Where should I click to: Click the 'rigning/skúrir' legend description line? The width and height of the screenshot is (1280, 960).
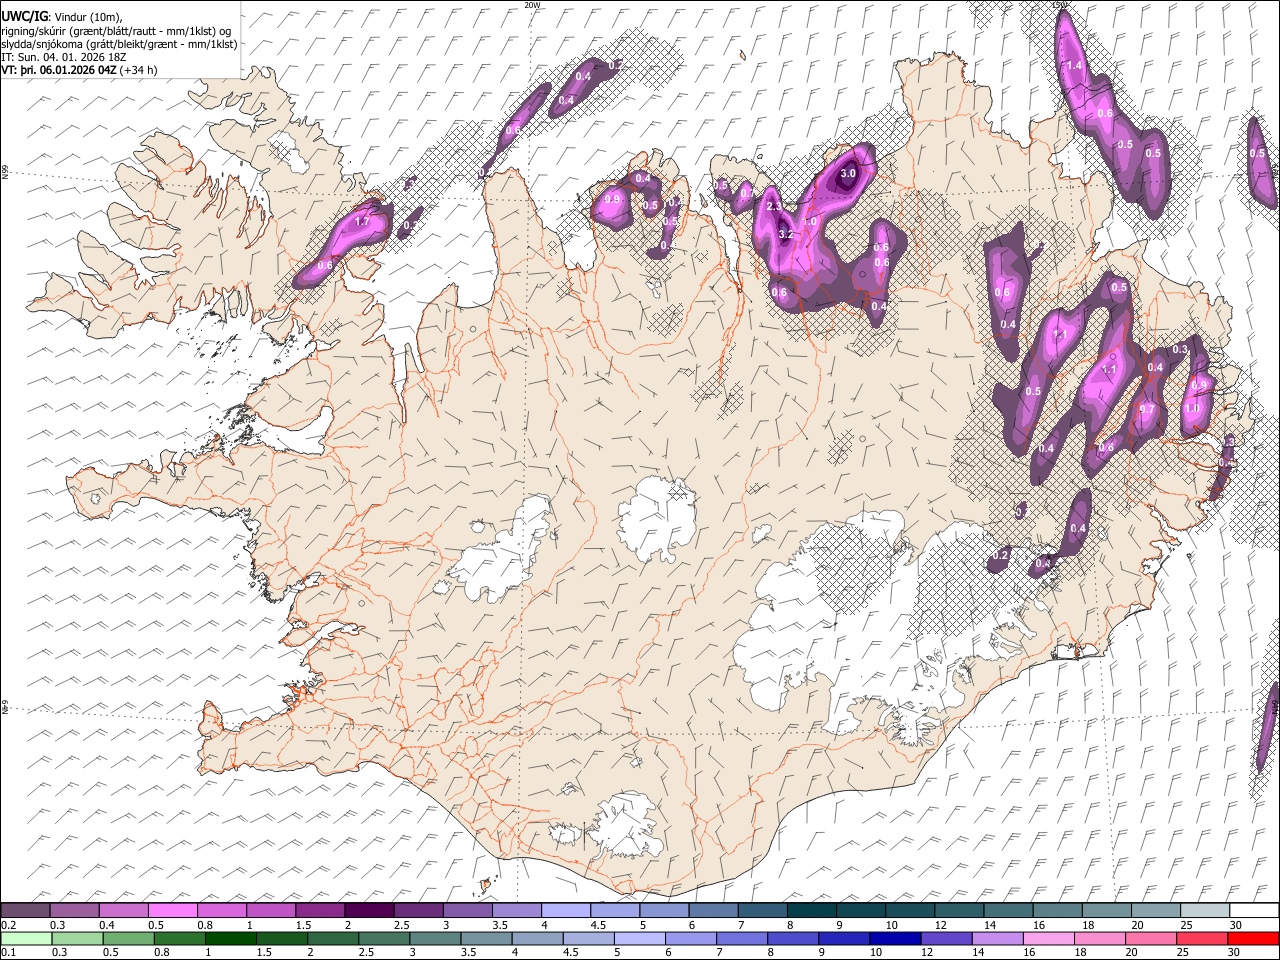click(116, 31)
